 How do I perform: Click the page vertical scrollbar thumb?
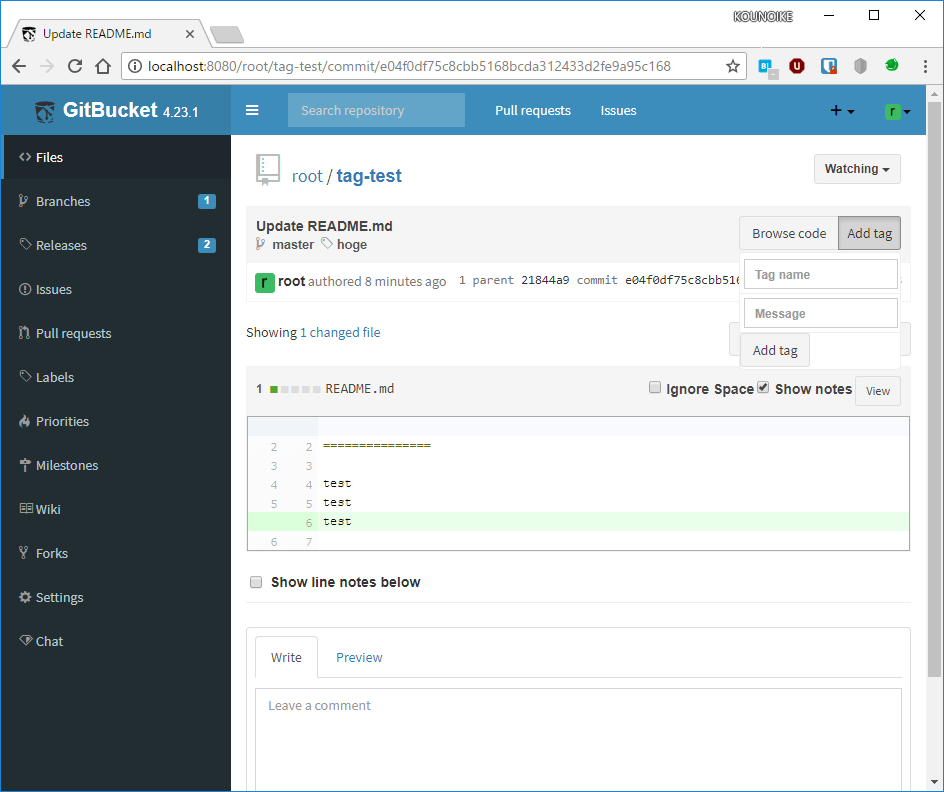(x=934, y=391)
